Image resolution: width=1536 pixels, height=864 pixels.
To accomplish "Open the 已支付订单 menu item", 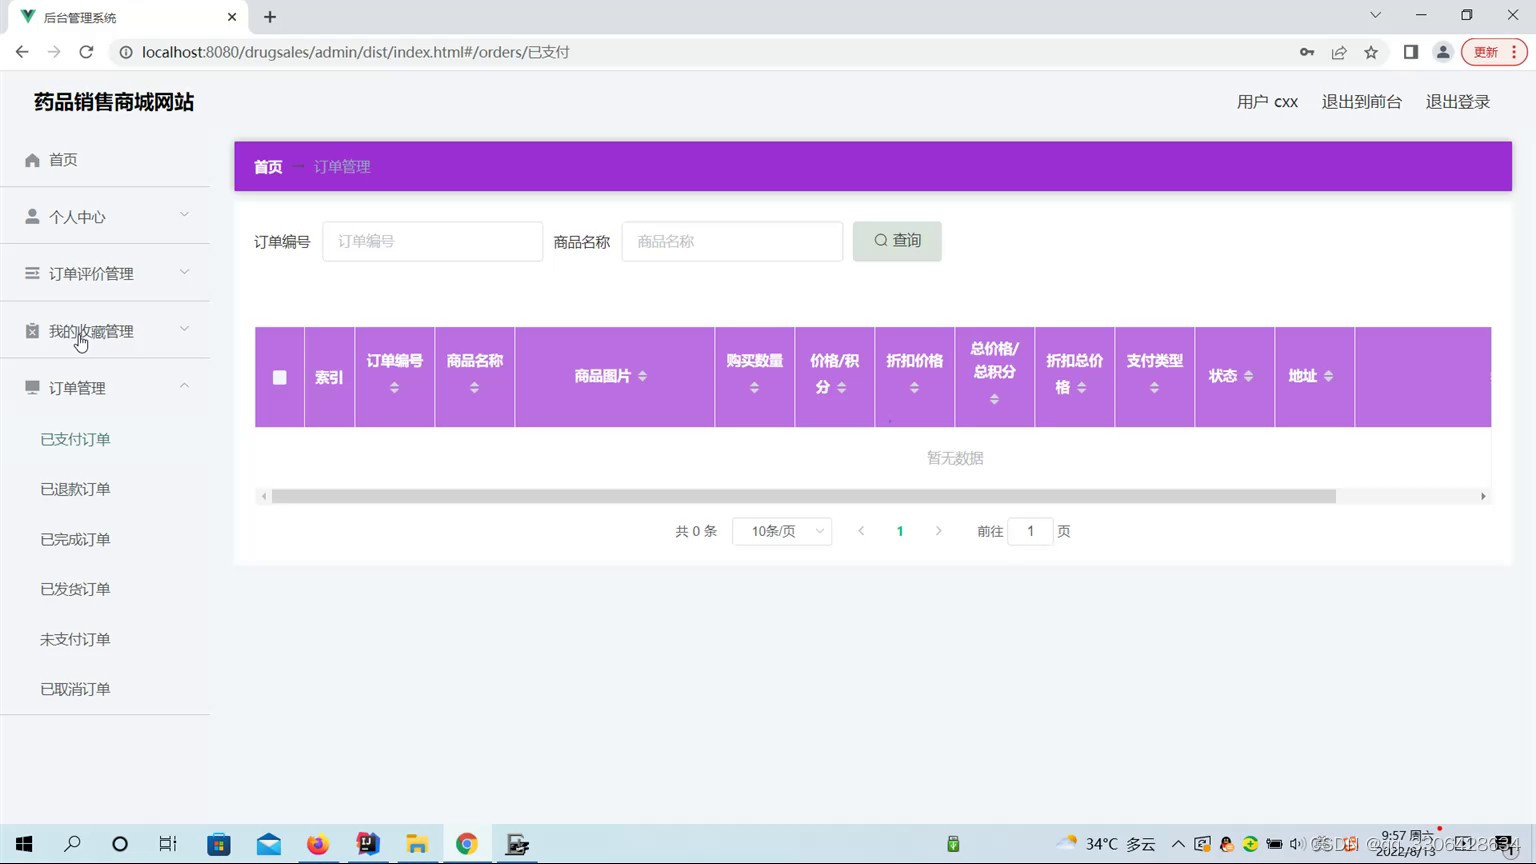I will click(75, 439).
